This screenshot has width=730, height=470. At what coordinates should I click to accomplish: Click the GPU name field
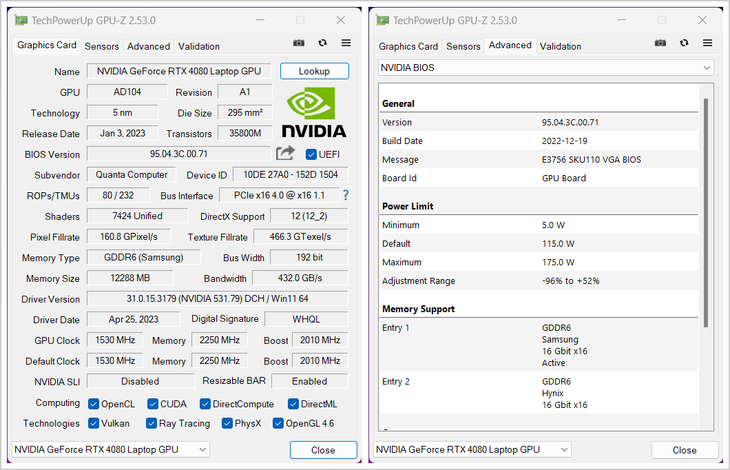tap(179, 71)
